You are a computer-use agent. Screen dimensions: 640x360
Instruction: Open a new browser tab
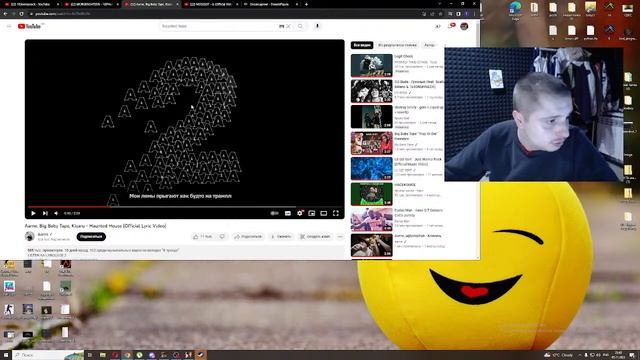tap(306, 4)
